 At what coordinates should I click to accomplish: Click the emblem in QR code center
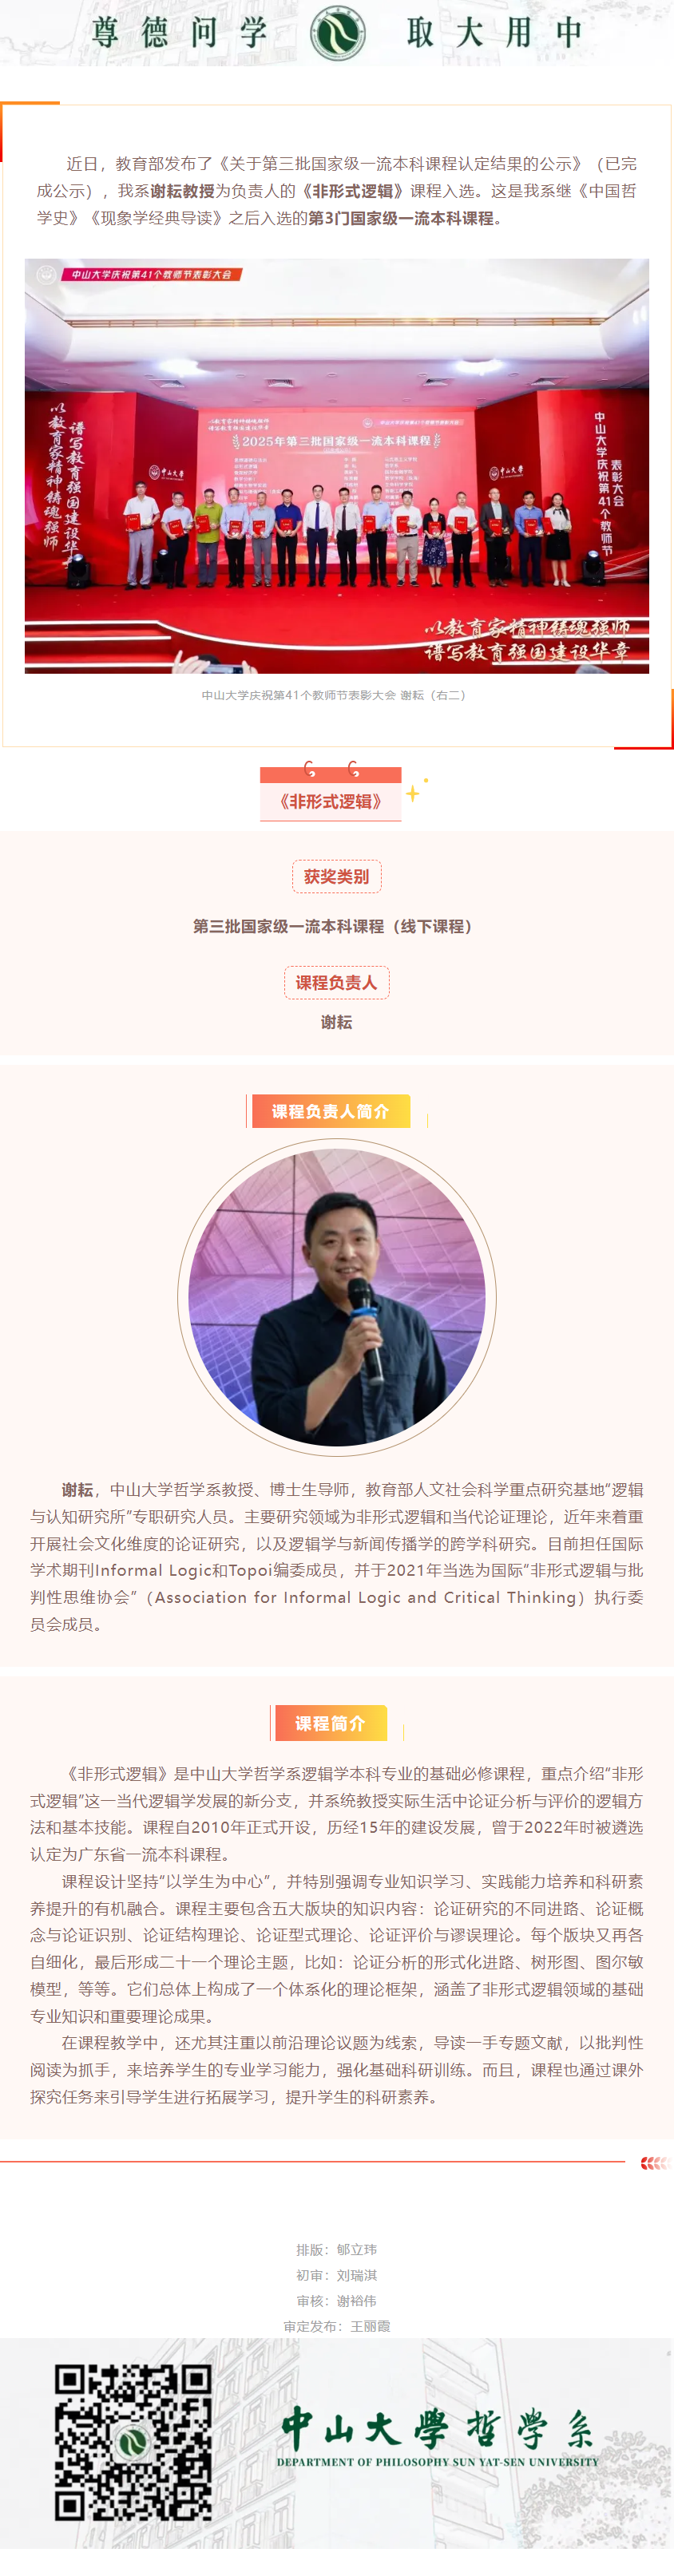click(132, 2442)
